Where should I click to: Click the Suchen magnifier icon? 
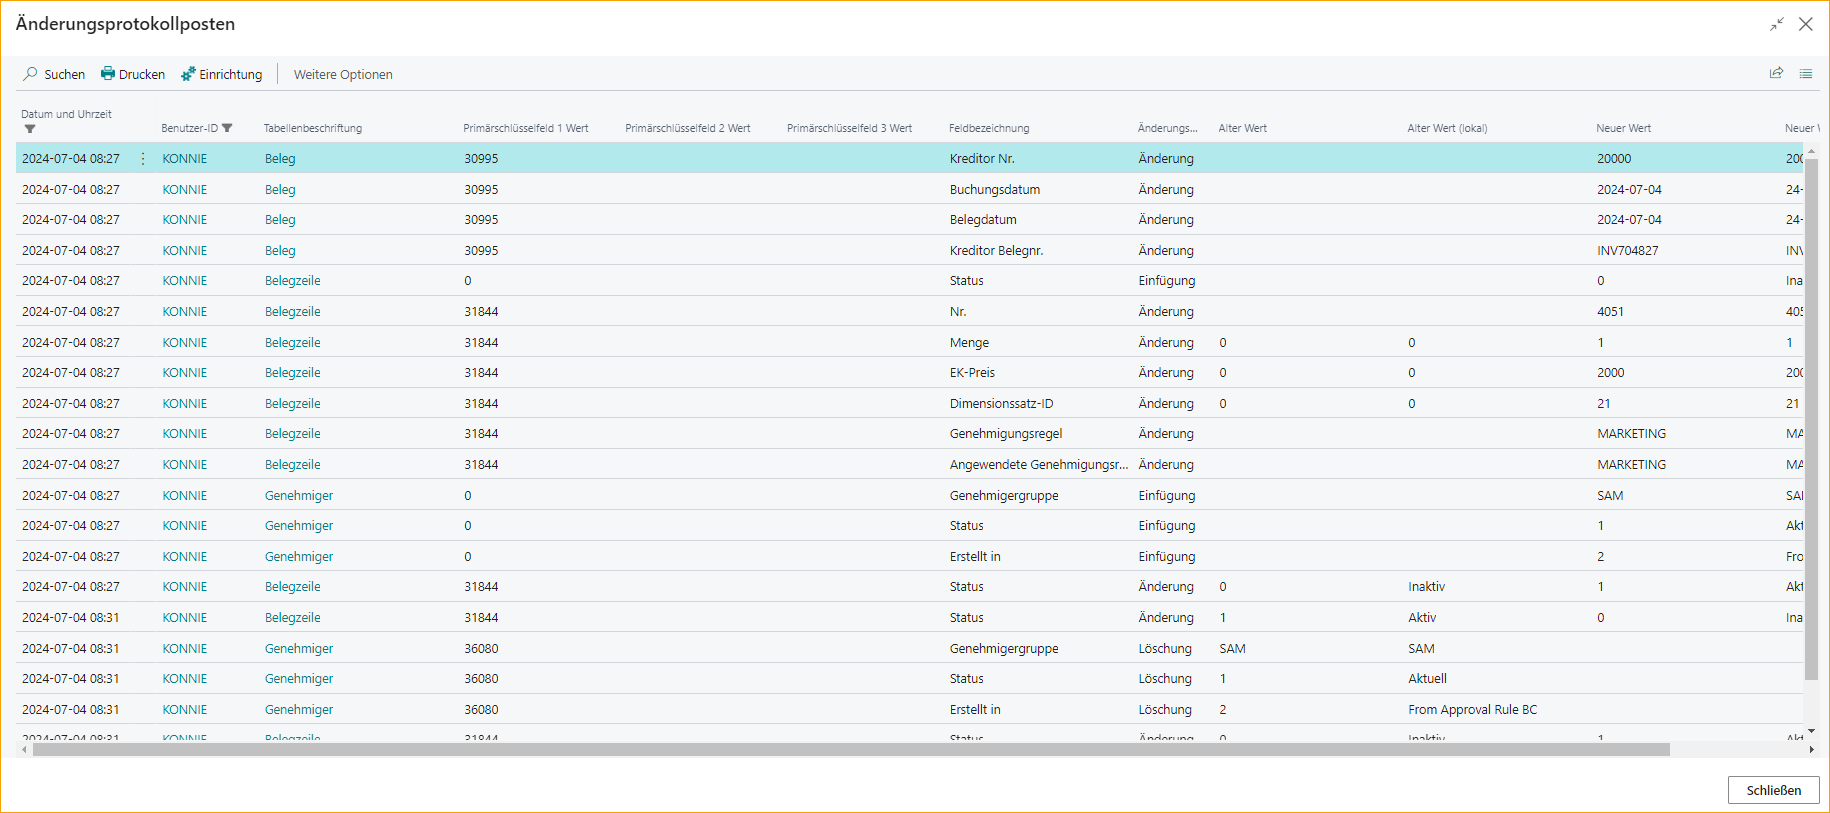tap(30, 74)
